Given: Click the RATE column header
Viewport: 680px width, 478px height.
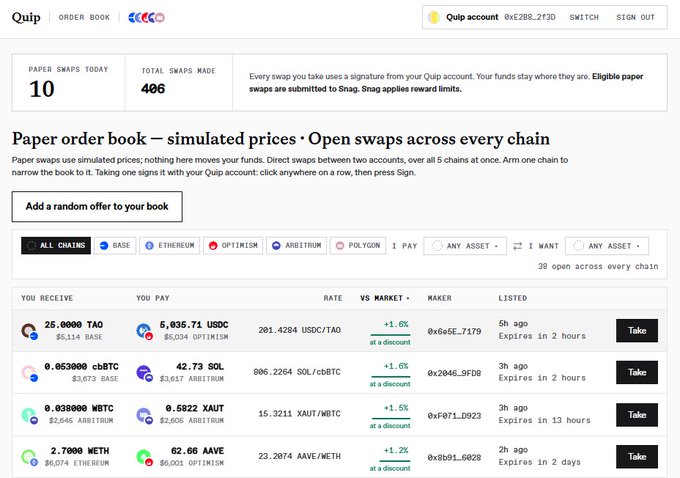Looking at the screenshot, I should 333,298.
